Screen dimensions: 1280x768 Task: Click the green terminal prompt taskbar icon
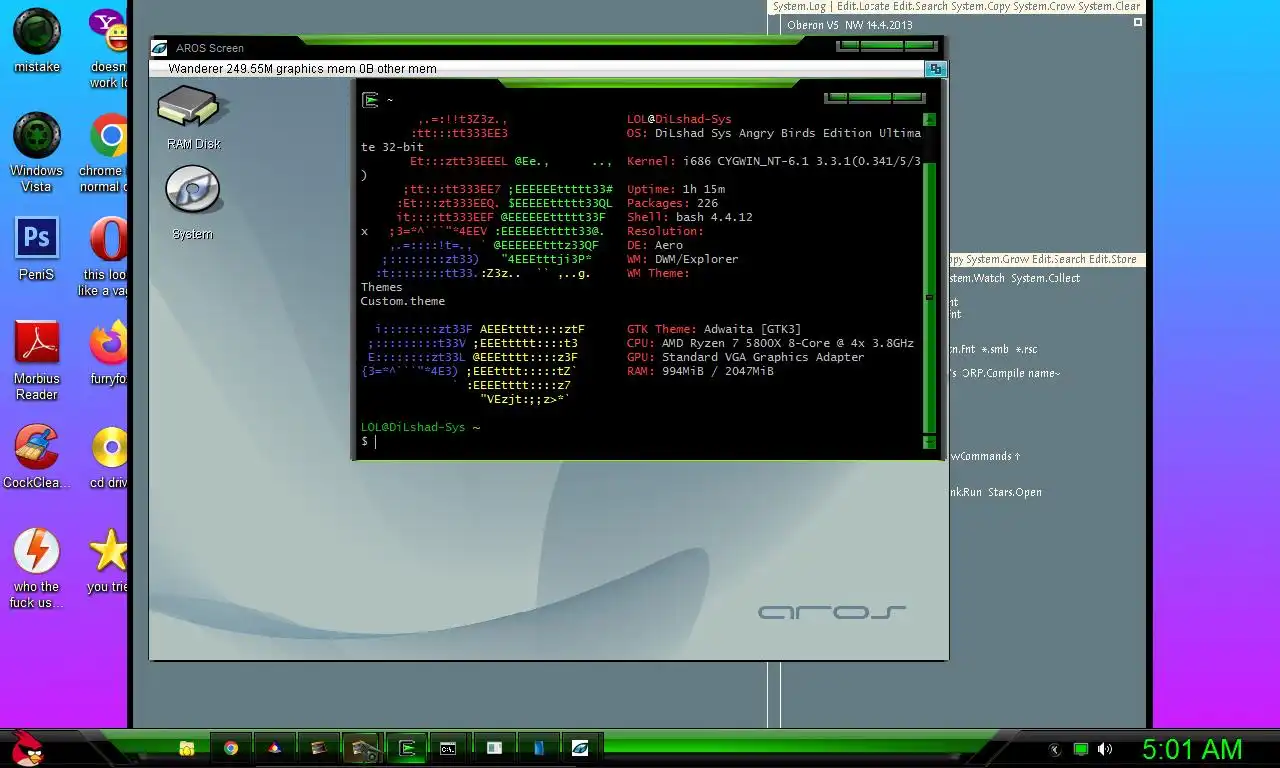[x=407, y=747]
